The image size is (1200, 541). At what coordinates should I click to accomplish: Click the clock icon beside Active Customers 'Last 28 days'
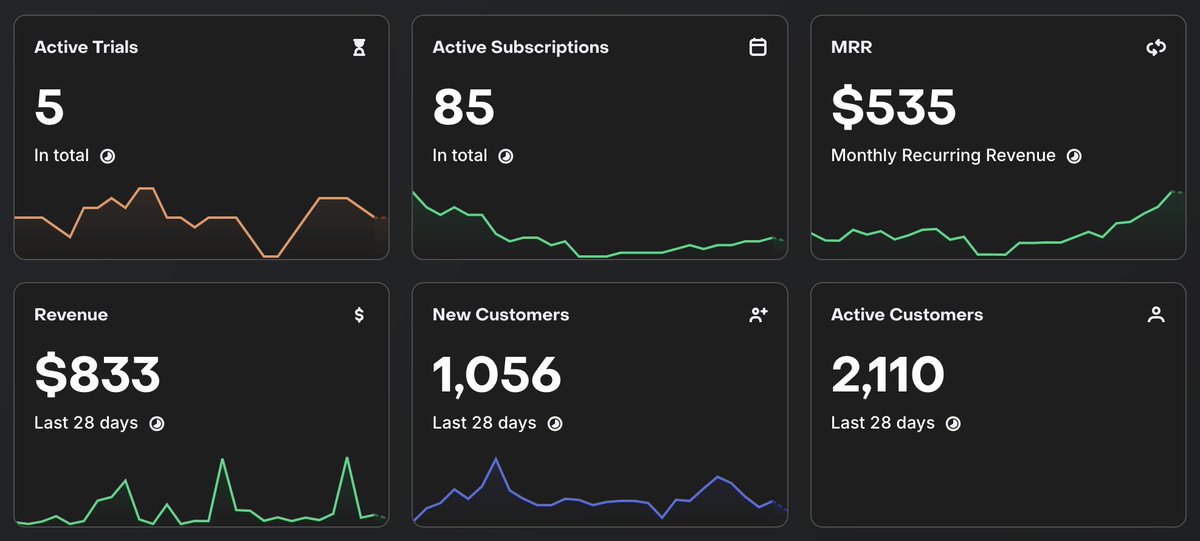[954, 423]
